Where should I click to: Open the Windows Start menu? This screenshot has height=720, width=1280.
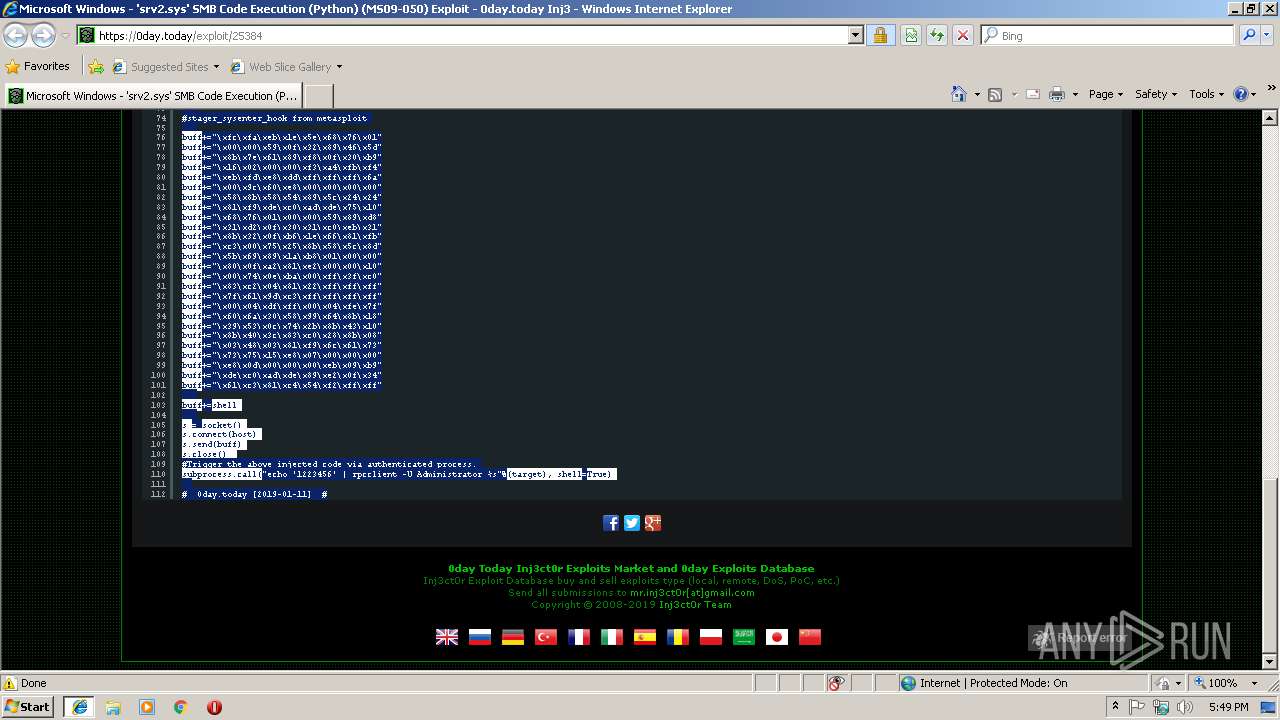coord(28,706)
